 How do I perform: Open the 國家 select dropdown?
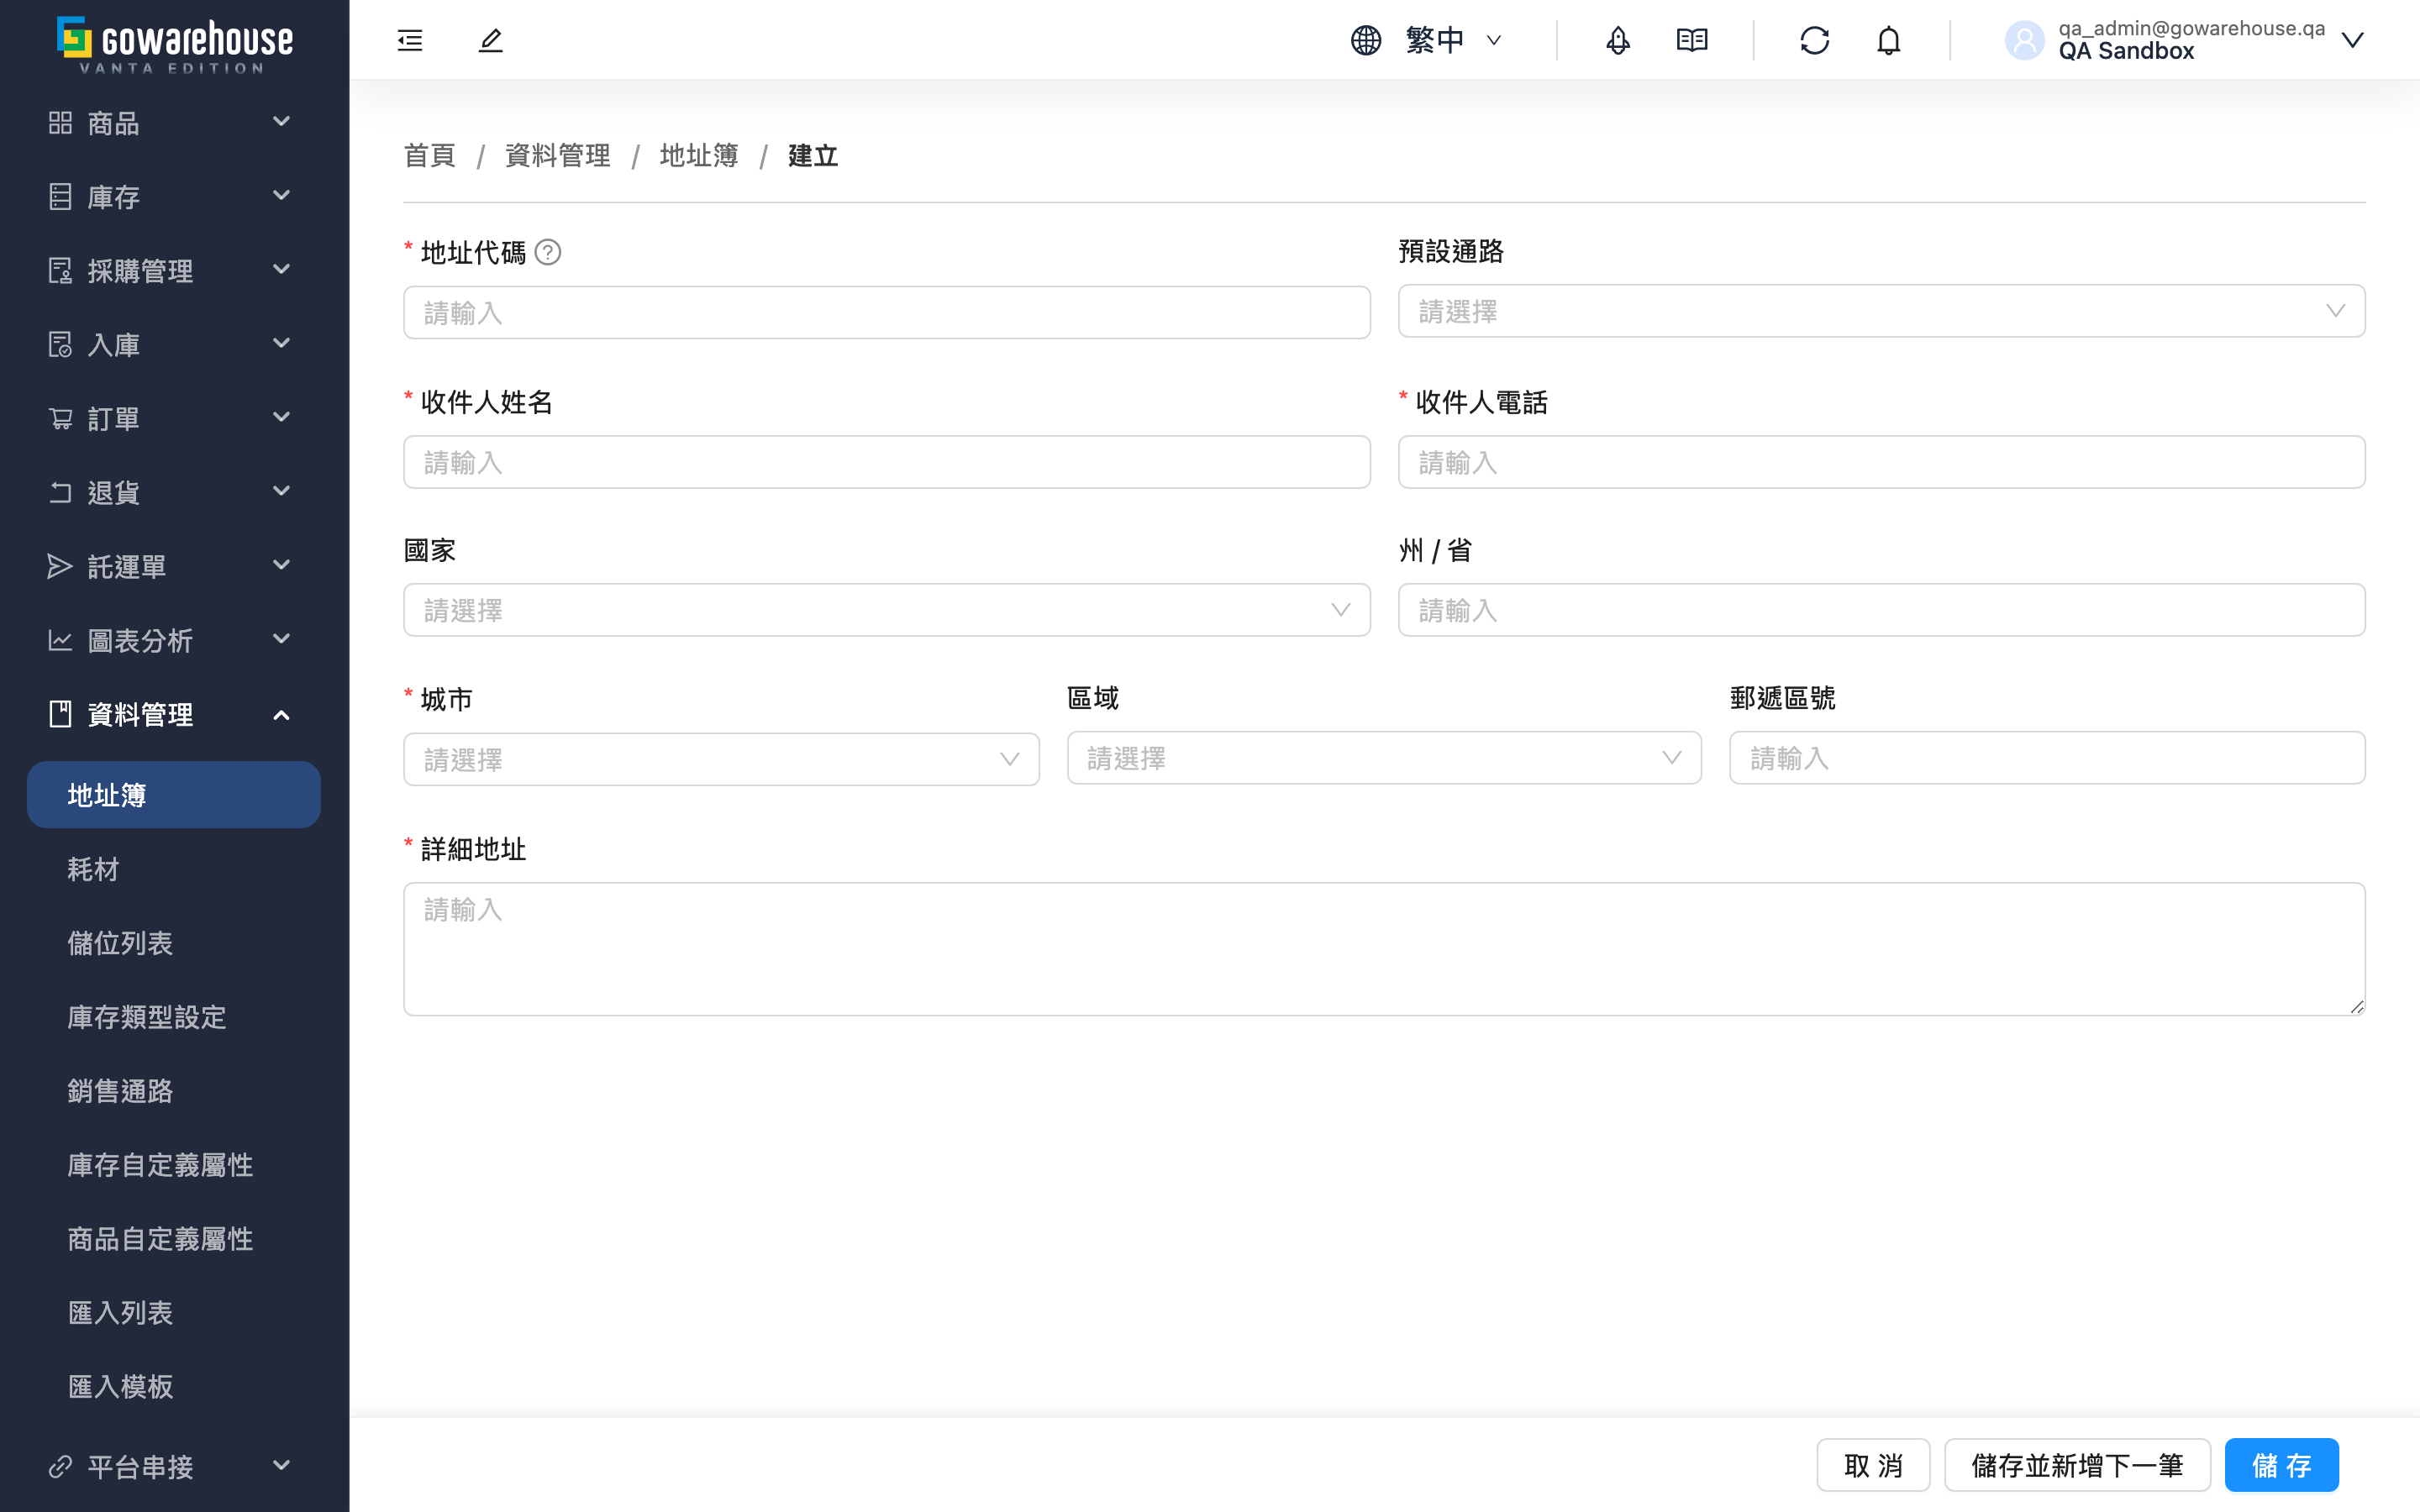(886, 610)
